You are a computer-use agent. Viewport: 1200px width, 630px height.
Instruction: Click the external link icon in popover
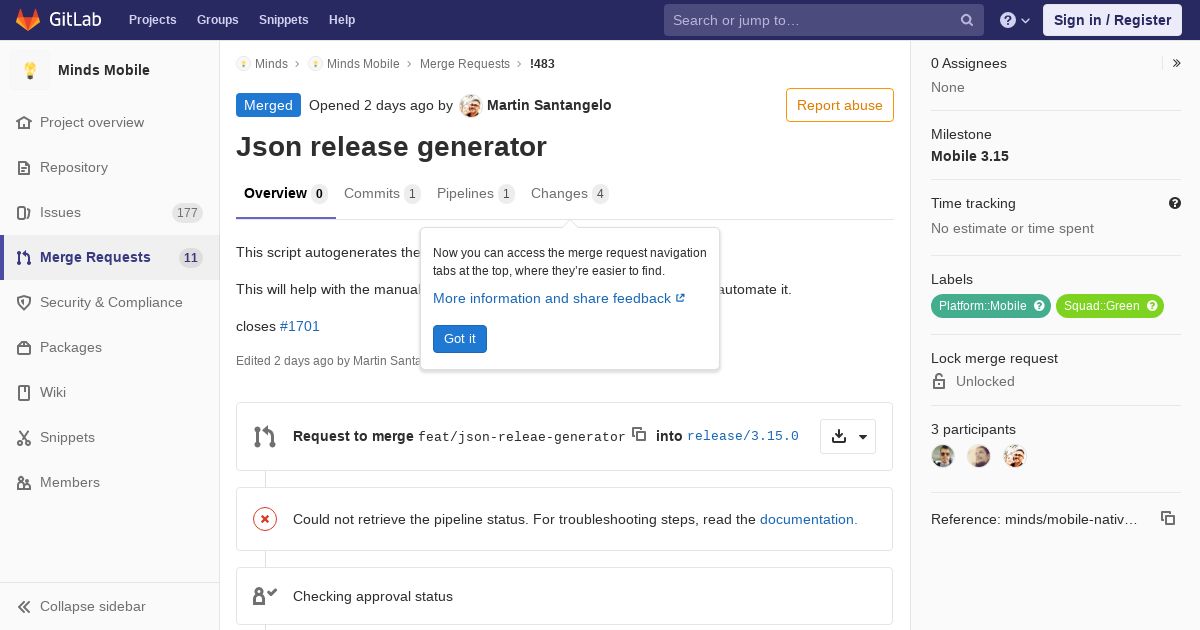[x=680, y=298]
